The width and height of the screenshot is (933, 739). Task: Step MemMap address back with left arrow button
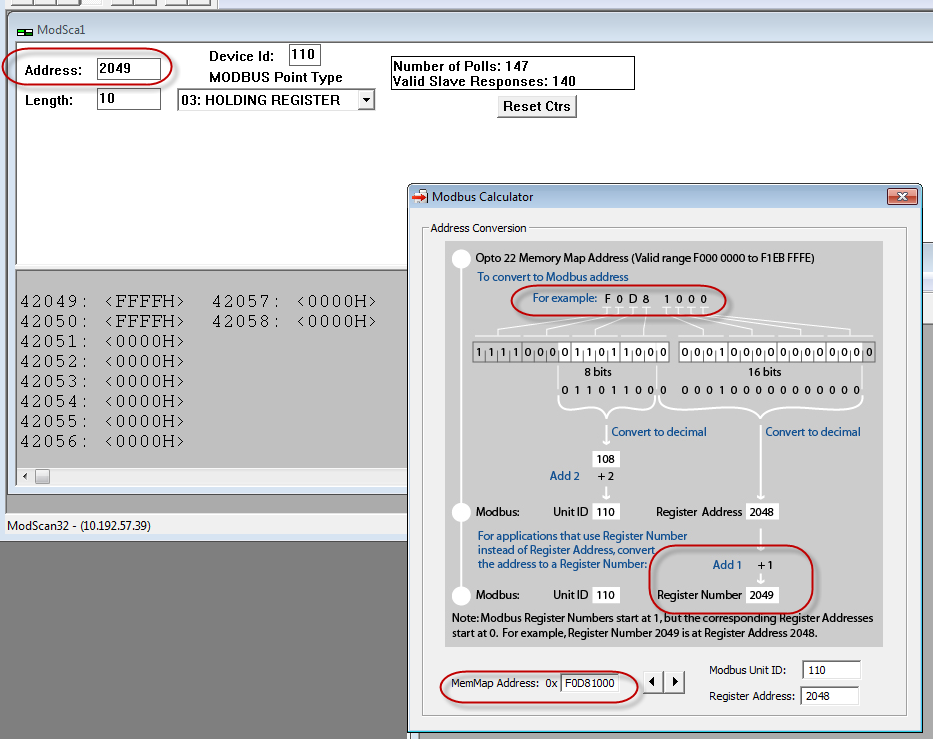tap(653, 682)
